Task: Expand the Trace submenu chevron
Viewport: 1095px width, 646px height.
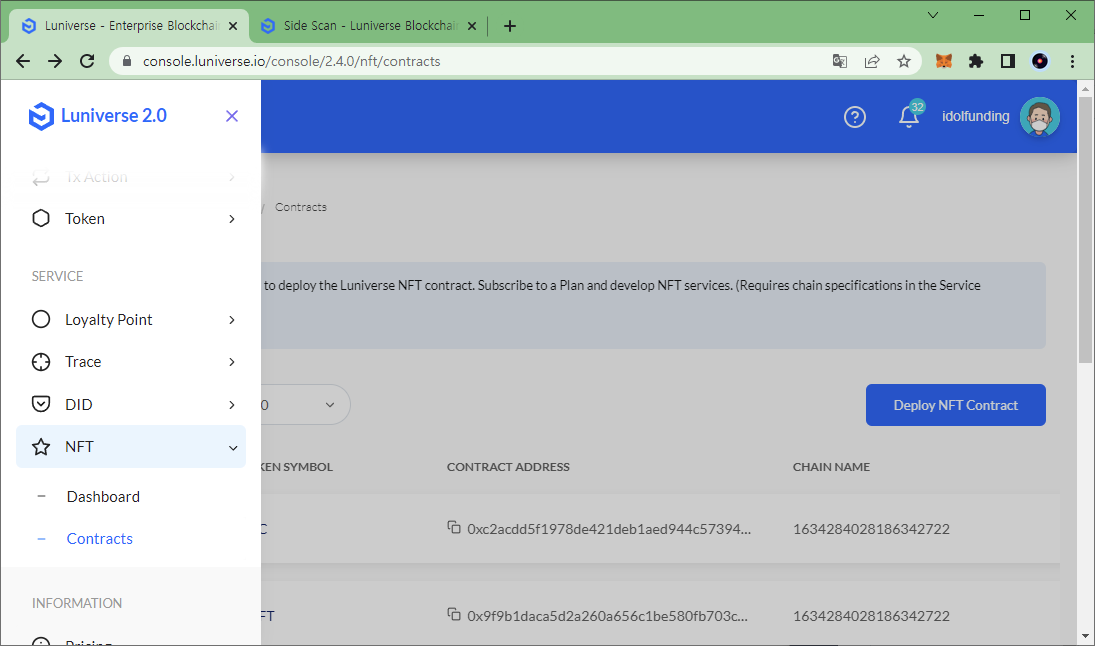Action: point(232,362)
